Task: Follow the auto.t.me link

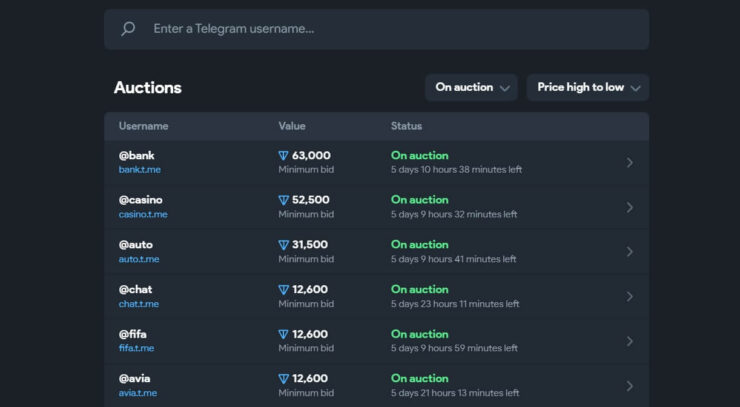Action: click(139, 259)
